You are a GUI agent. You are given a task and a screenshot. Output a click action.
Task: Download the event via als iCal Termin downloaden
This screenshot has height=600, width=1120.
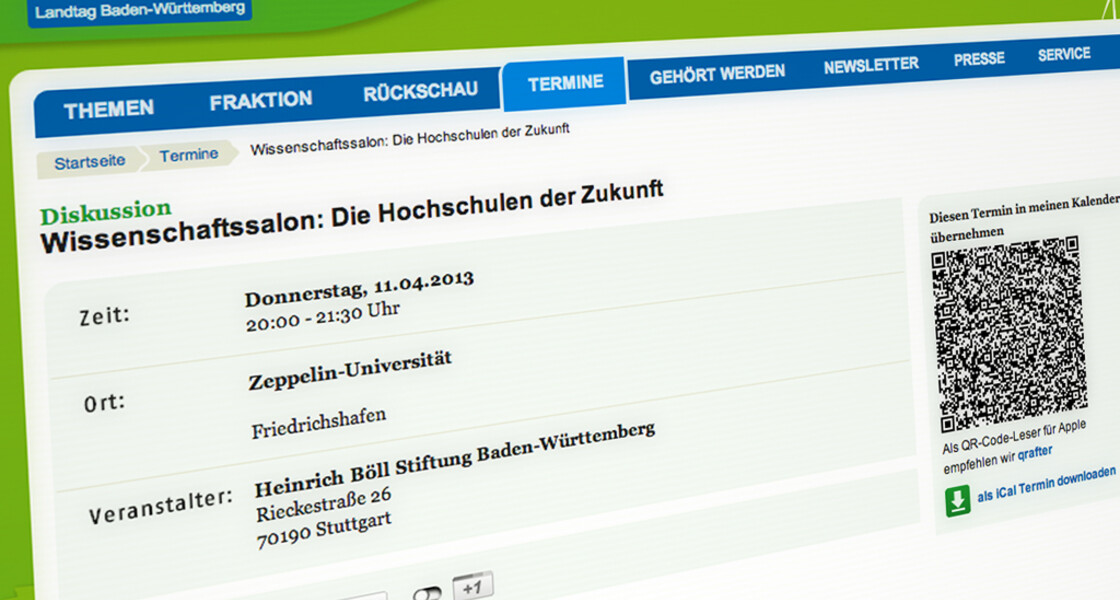coord(1046,484)
